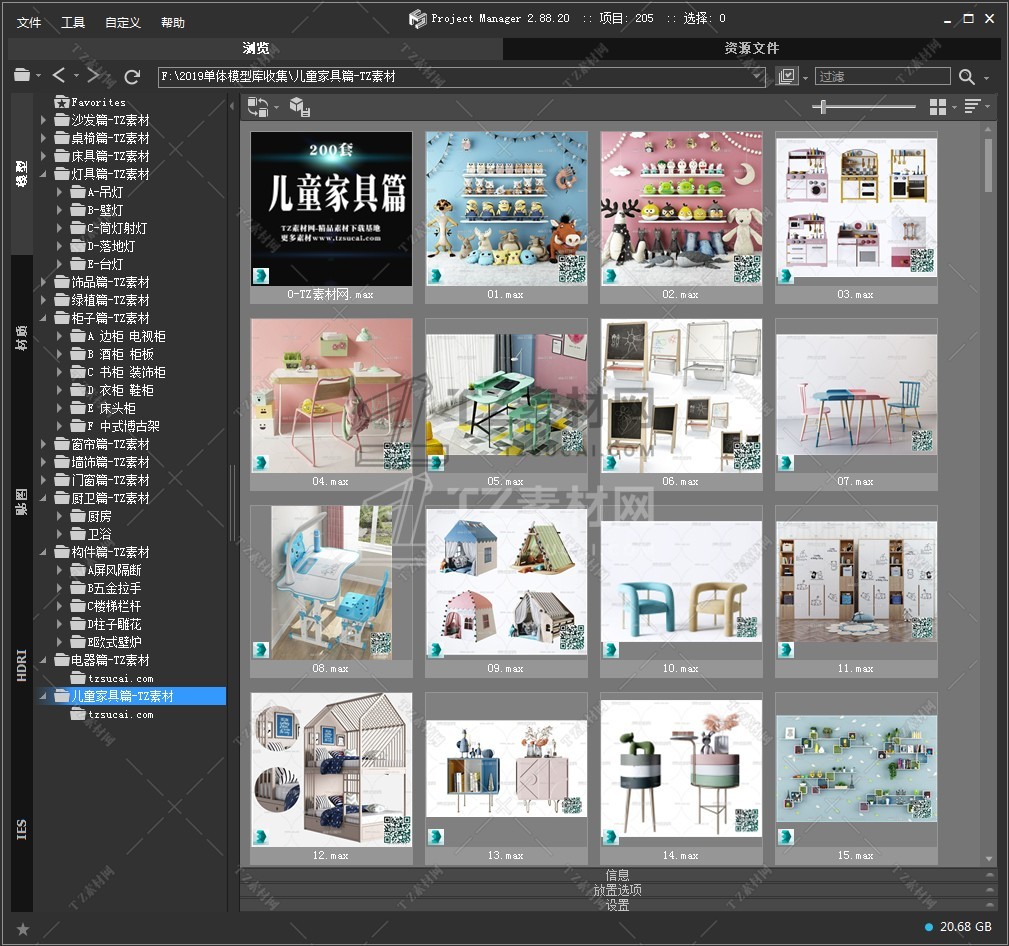
Task: Open the sort options icon
Action: click(971, 107)
